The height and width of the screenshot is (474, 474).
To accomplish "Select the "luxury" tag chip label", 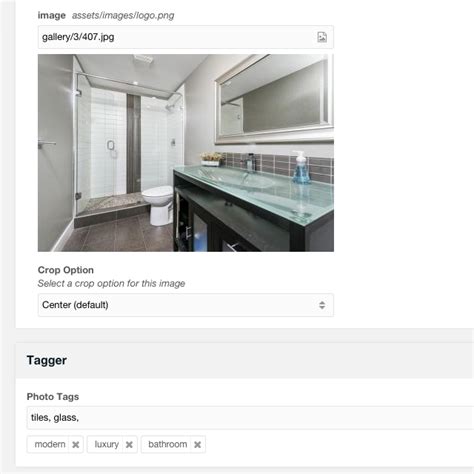I will [107, 444].
